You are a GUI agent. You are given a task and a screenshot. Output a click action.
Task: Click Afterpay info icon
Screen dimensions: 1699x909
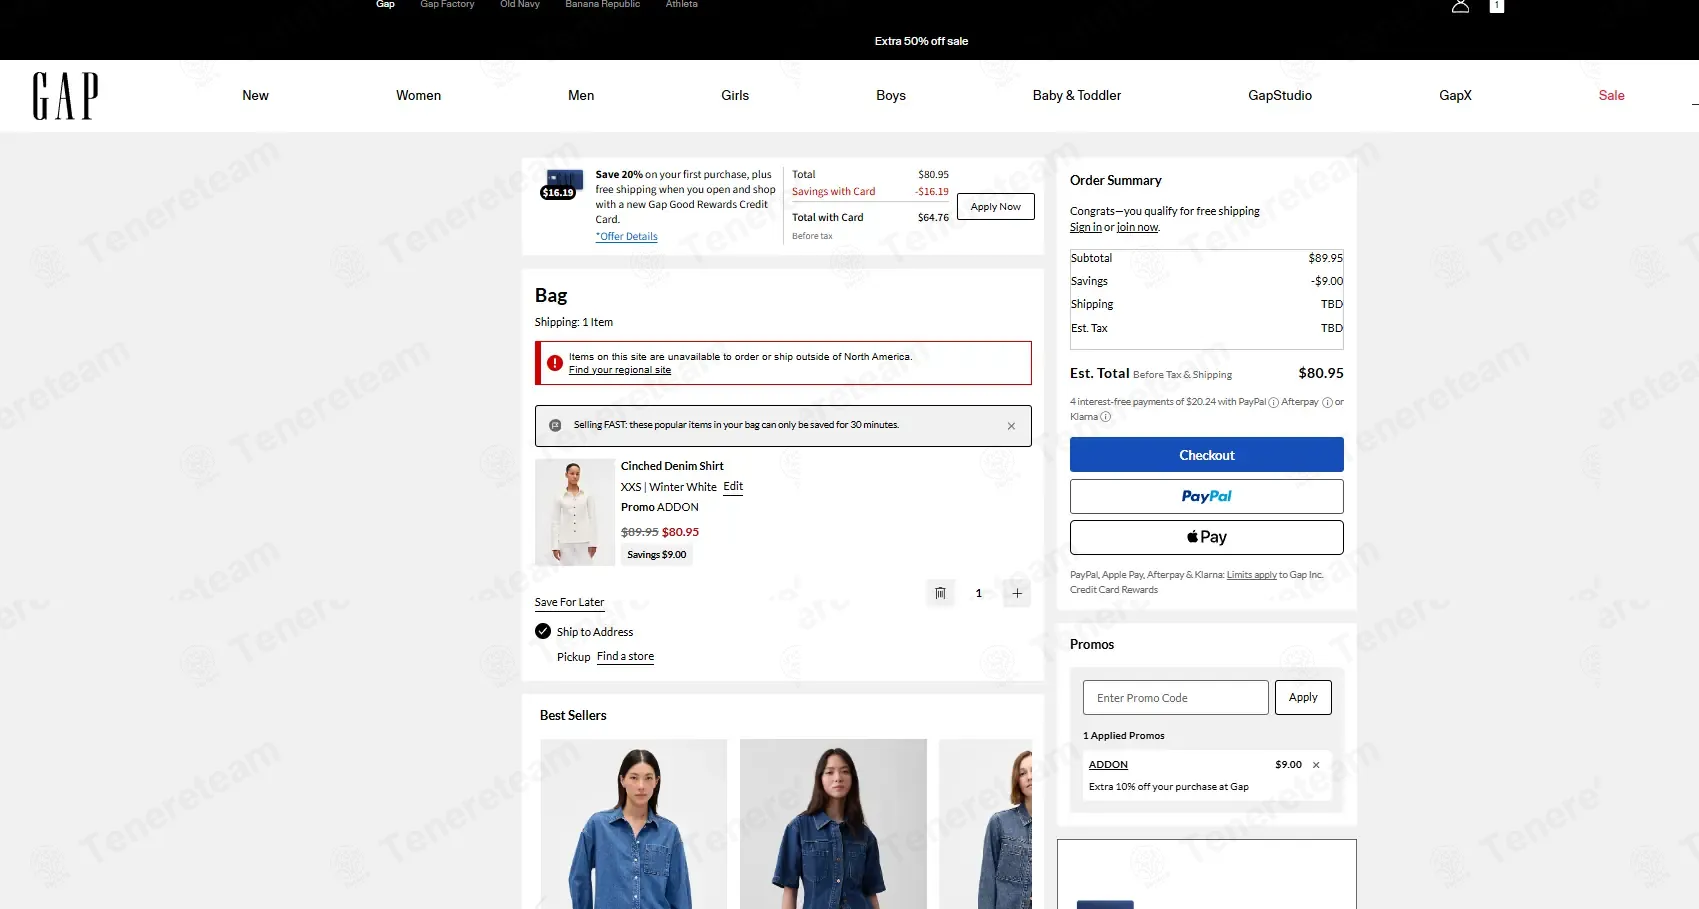(1327, 403)
